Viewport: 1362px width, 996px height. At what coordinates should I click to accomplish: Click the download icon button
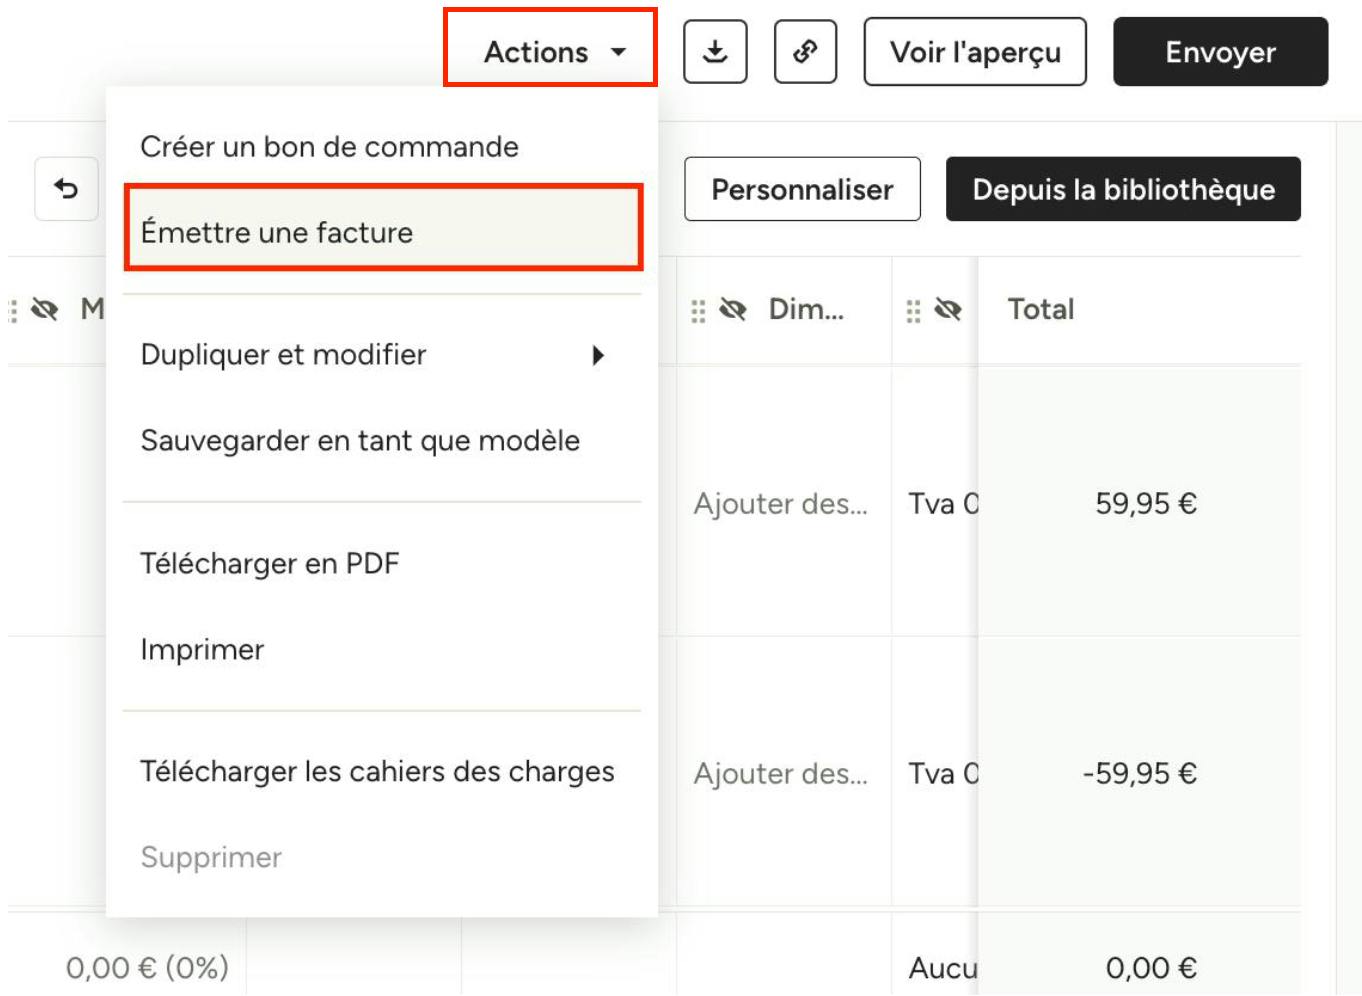715,52
